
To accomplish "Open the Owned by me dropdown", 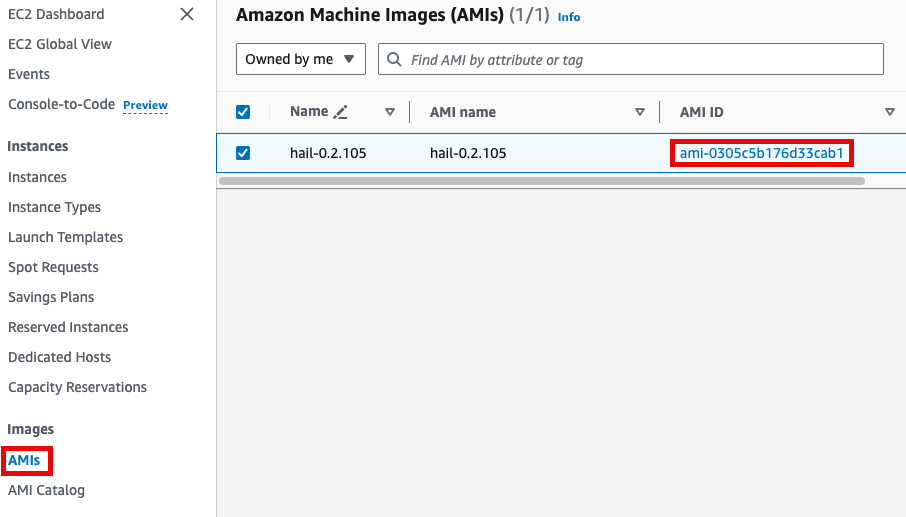I will point(300,59).
